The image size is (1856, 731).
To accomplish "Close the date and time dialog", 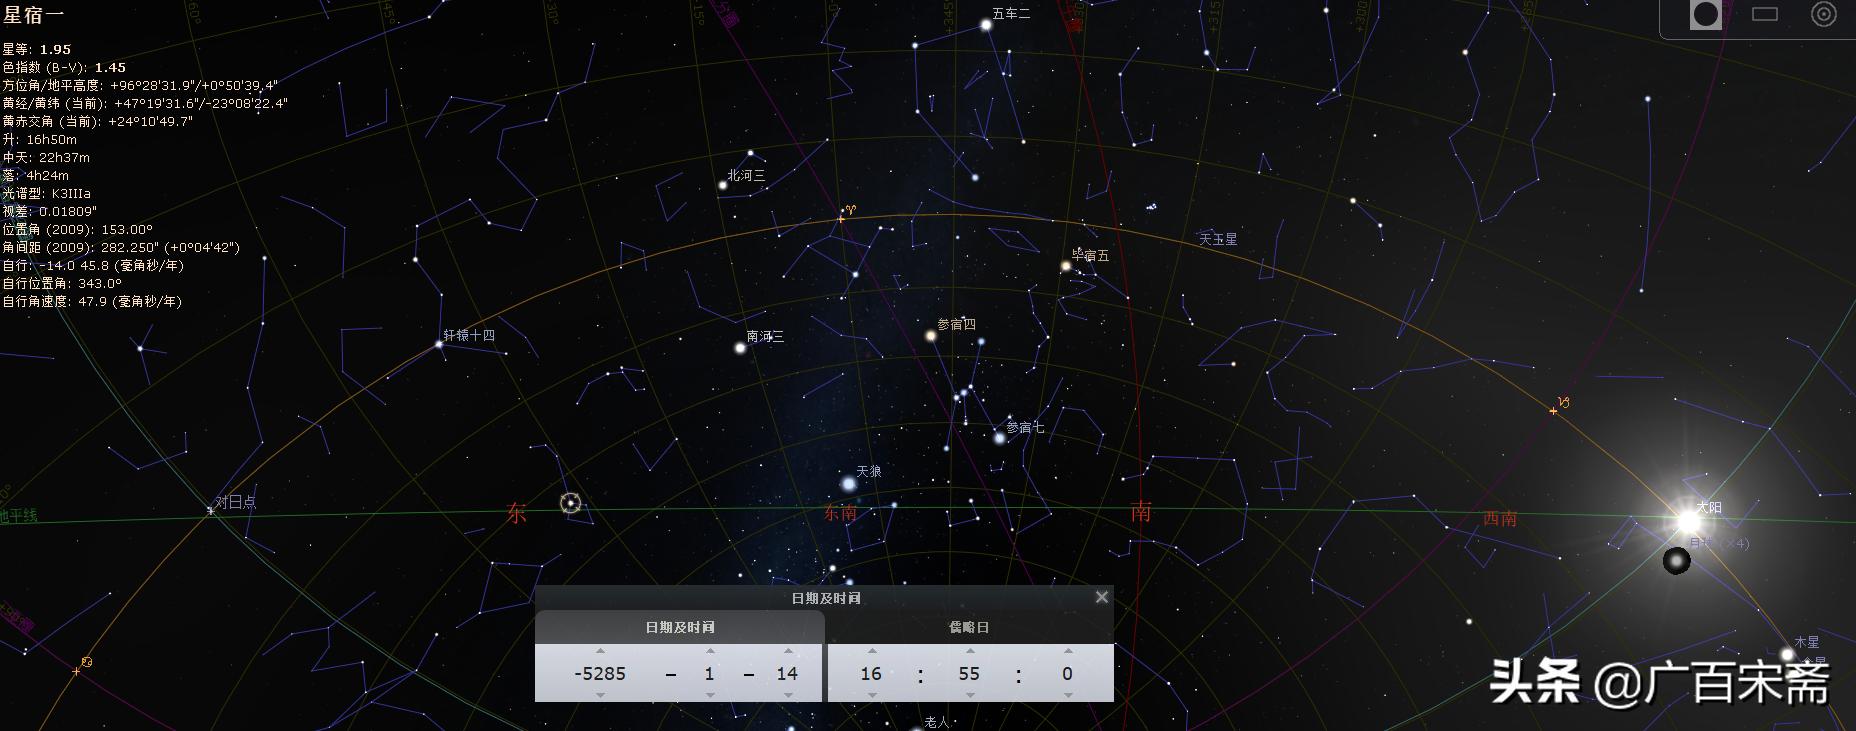I will (x=1101, y=597).
